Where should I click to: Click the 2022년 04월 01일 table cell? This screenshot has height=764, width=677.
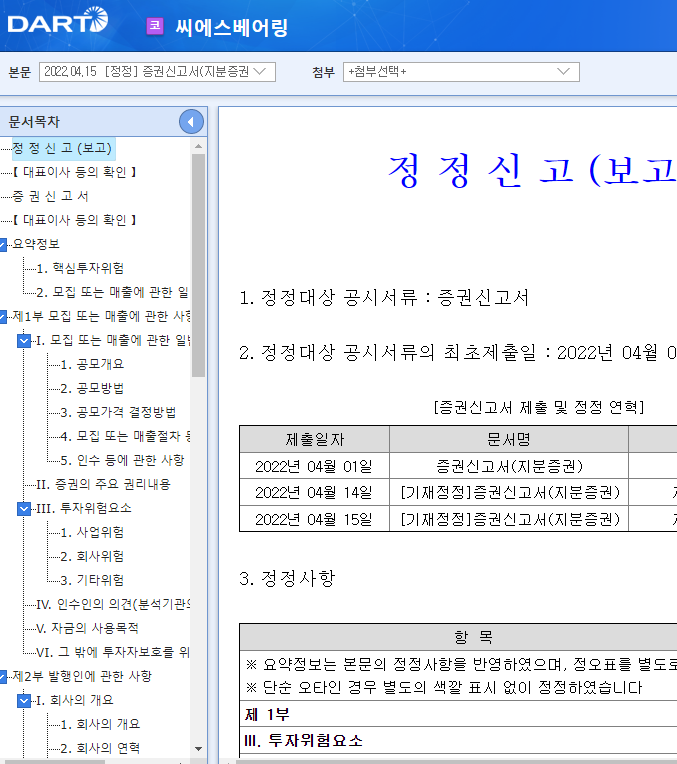pos(314,467)
